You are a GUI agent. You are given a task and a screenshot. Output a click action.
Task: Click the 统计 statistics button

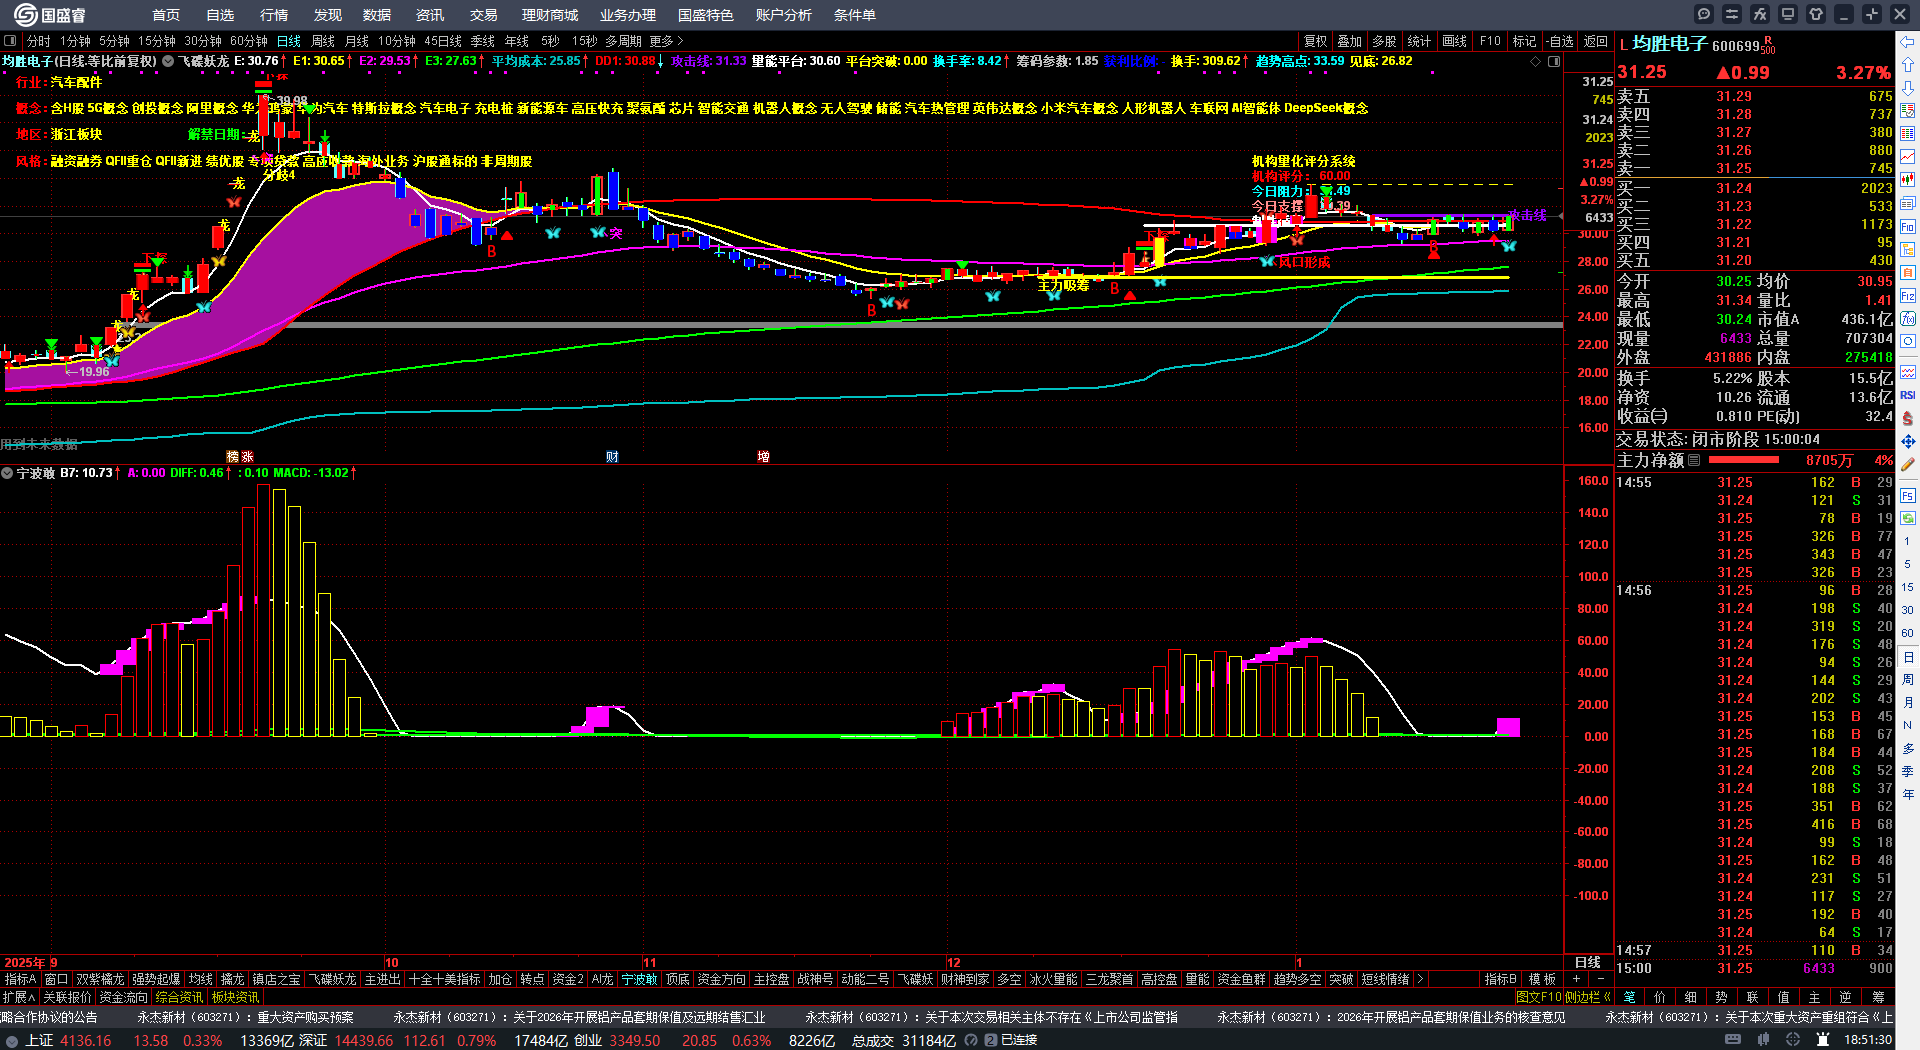(x=1419, y=41)
